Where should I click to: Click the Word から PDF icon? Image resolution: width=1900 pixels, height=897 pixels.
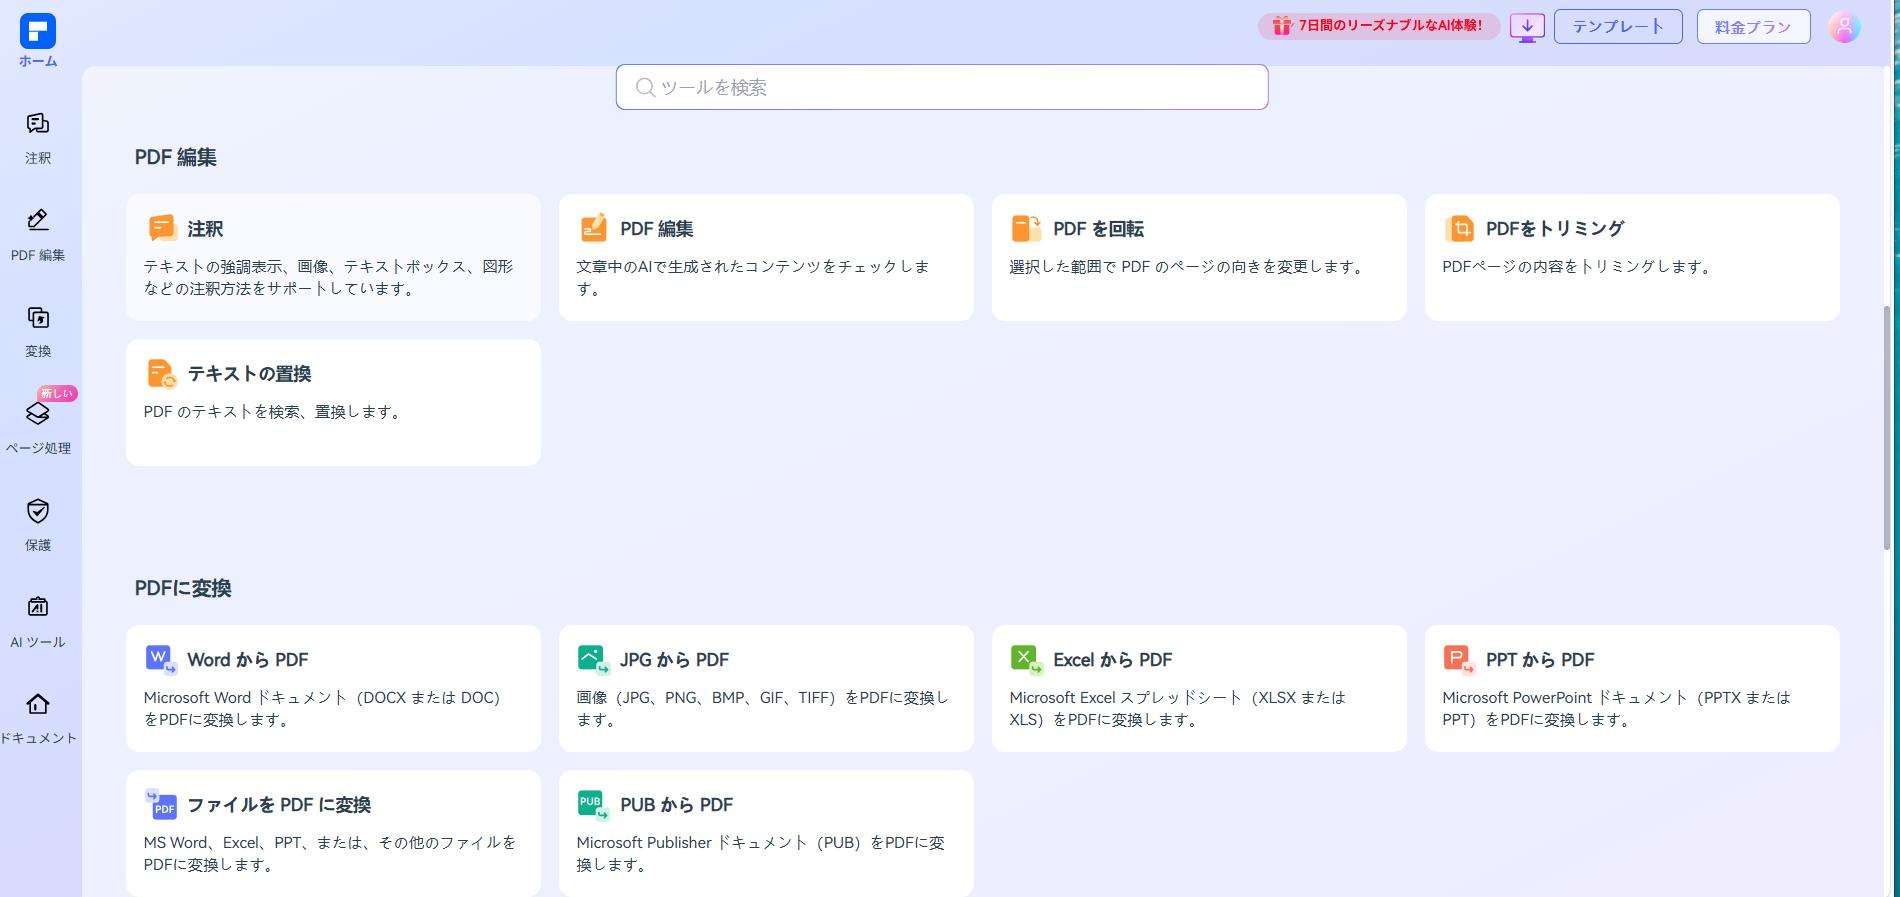pos(161,659)
